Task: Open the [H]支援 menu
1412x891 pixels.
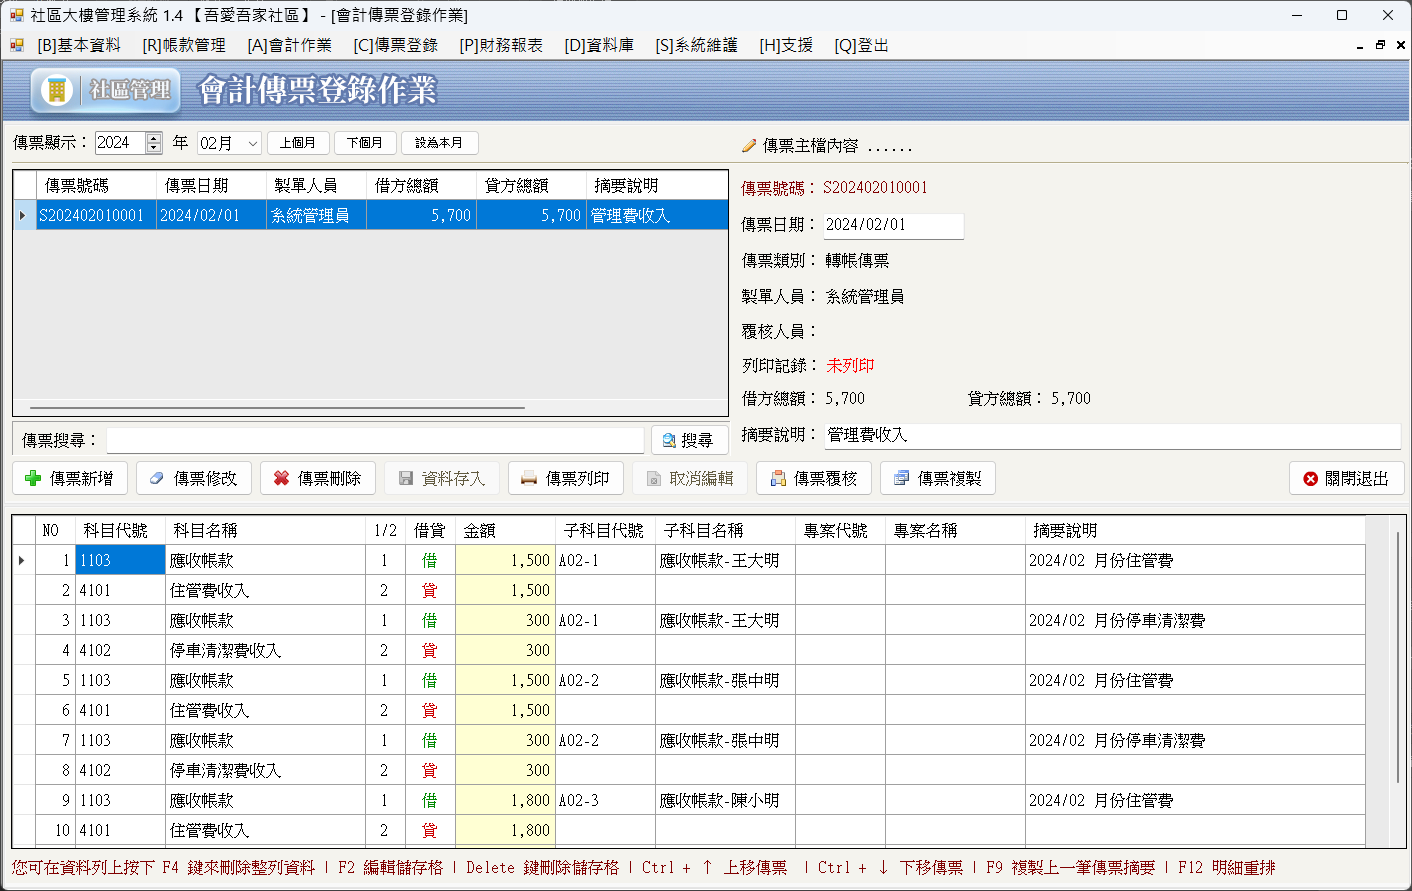Action: [786, 45]
